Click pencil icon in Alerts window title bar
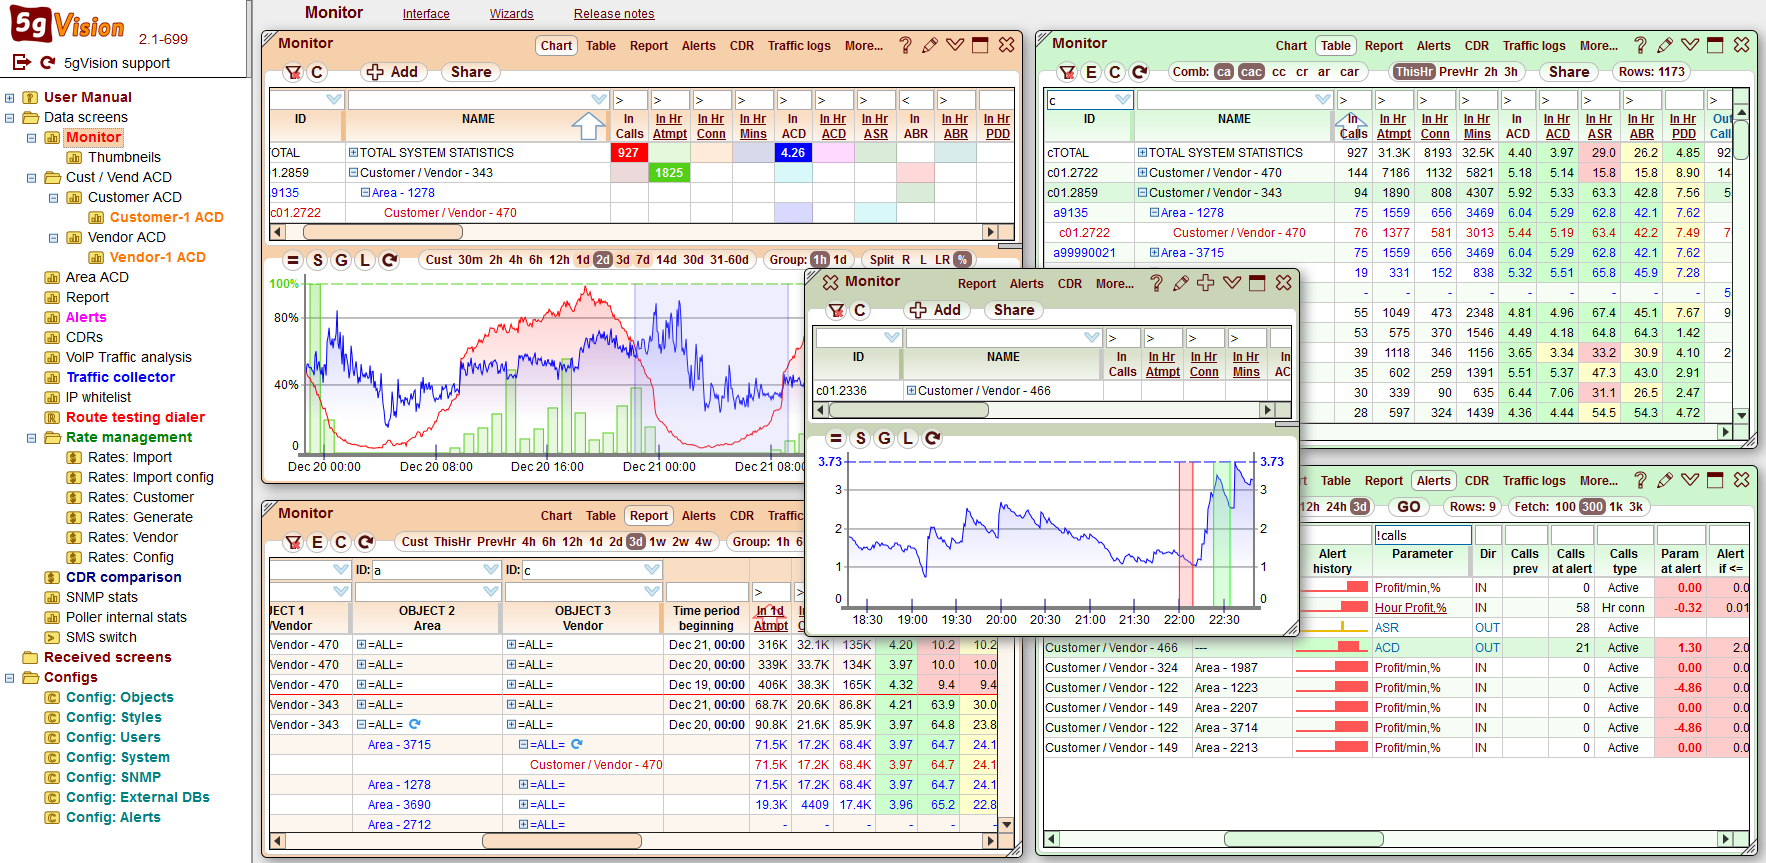 (1665, 480)
